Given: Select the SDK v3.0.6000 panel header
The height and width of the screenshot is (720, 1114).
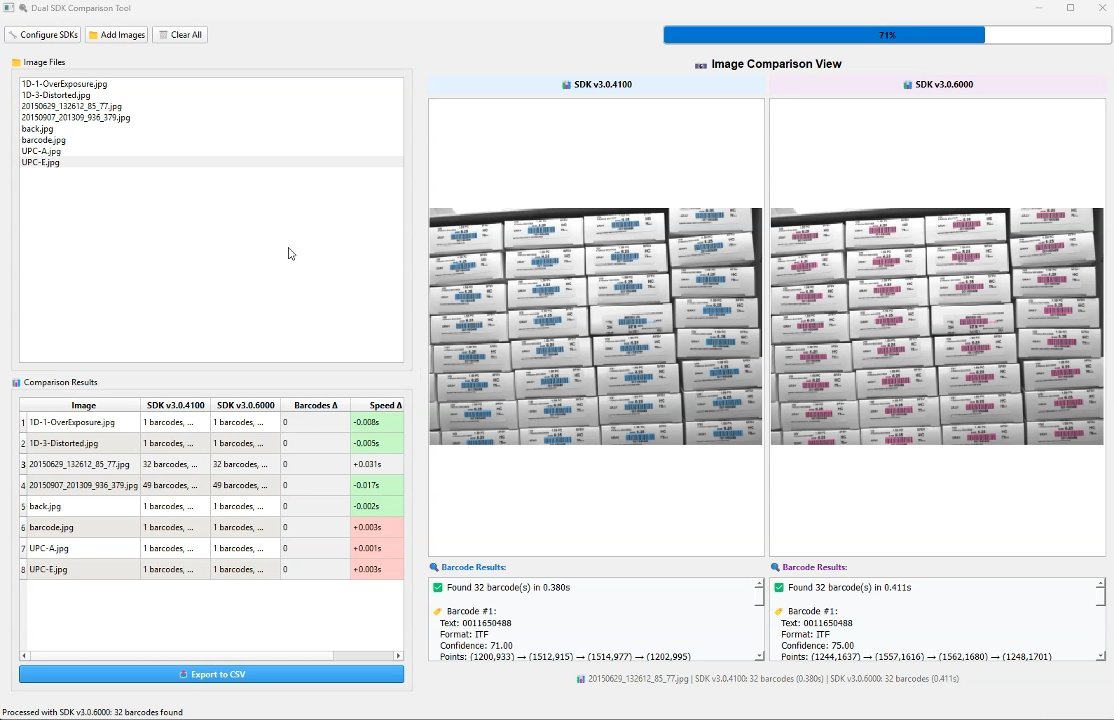Looking at the screenshot, I should [x=937, y=85].
